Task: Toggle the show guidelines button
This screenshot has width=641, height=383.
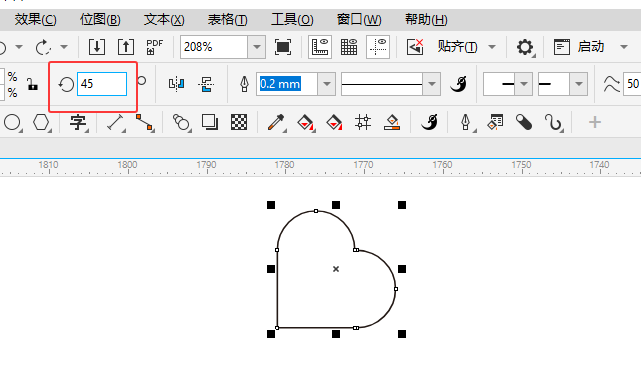Action: pyautogui.click(x=378, y=47)
